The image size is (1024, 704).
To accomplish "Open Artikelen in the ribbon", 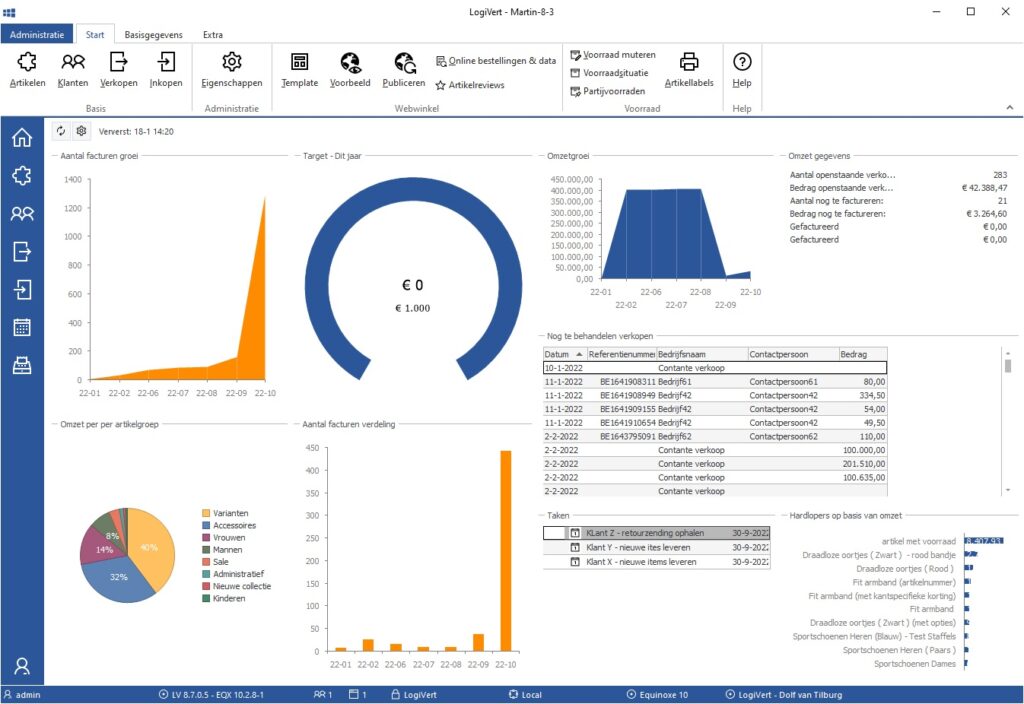I will point(27,70).
